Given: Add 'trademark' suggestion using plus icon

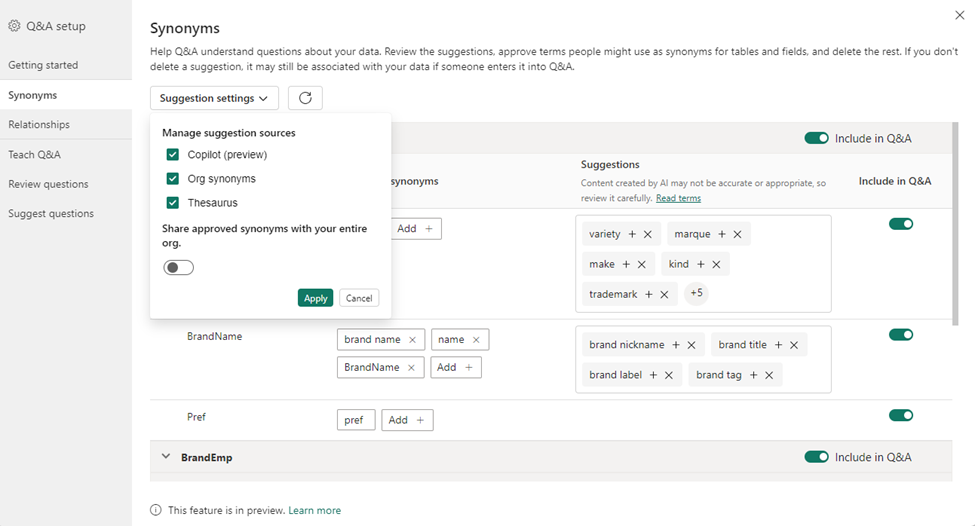Looking at the screenshot, I should click(x=649, y=294).
